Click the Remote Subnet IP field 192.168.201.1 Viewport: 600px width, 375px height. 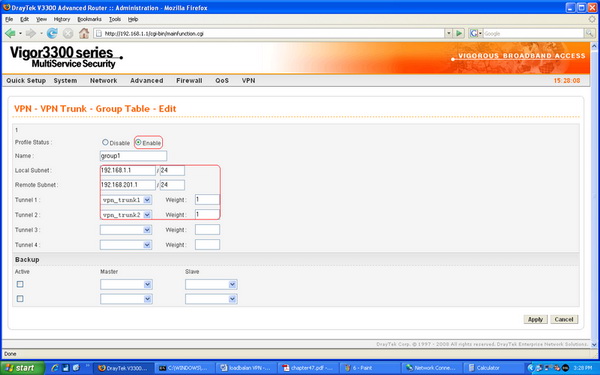coord(128,185)
